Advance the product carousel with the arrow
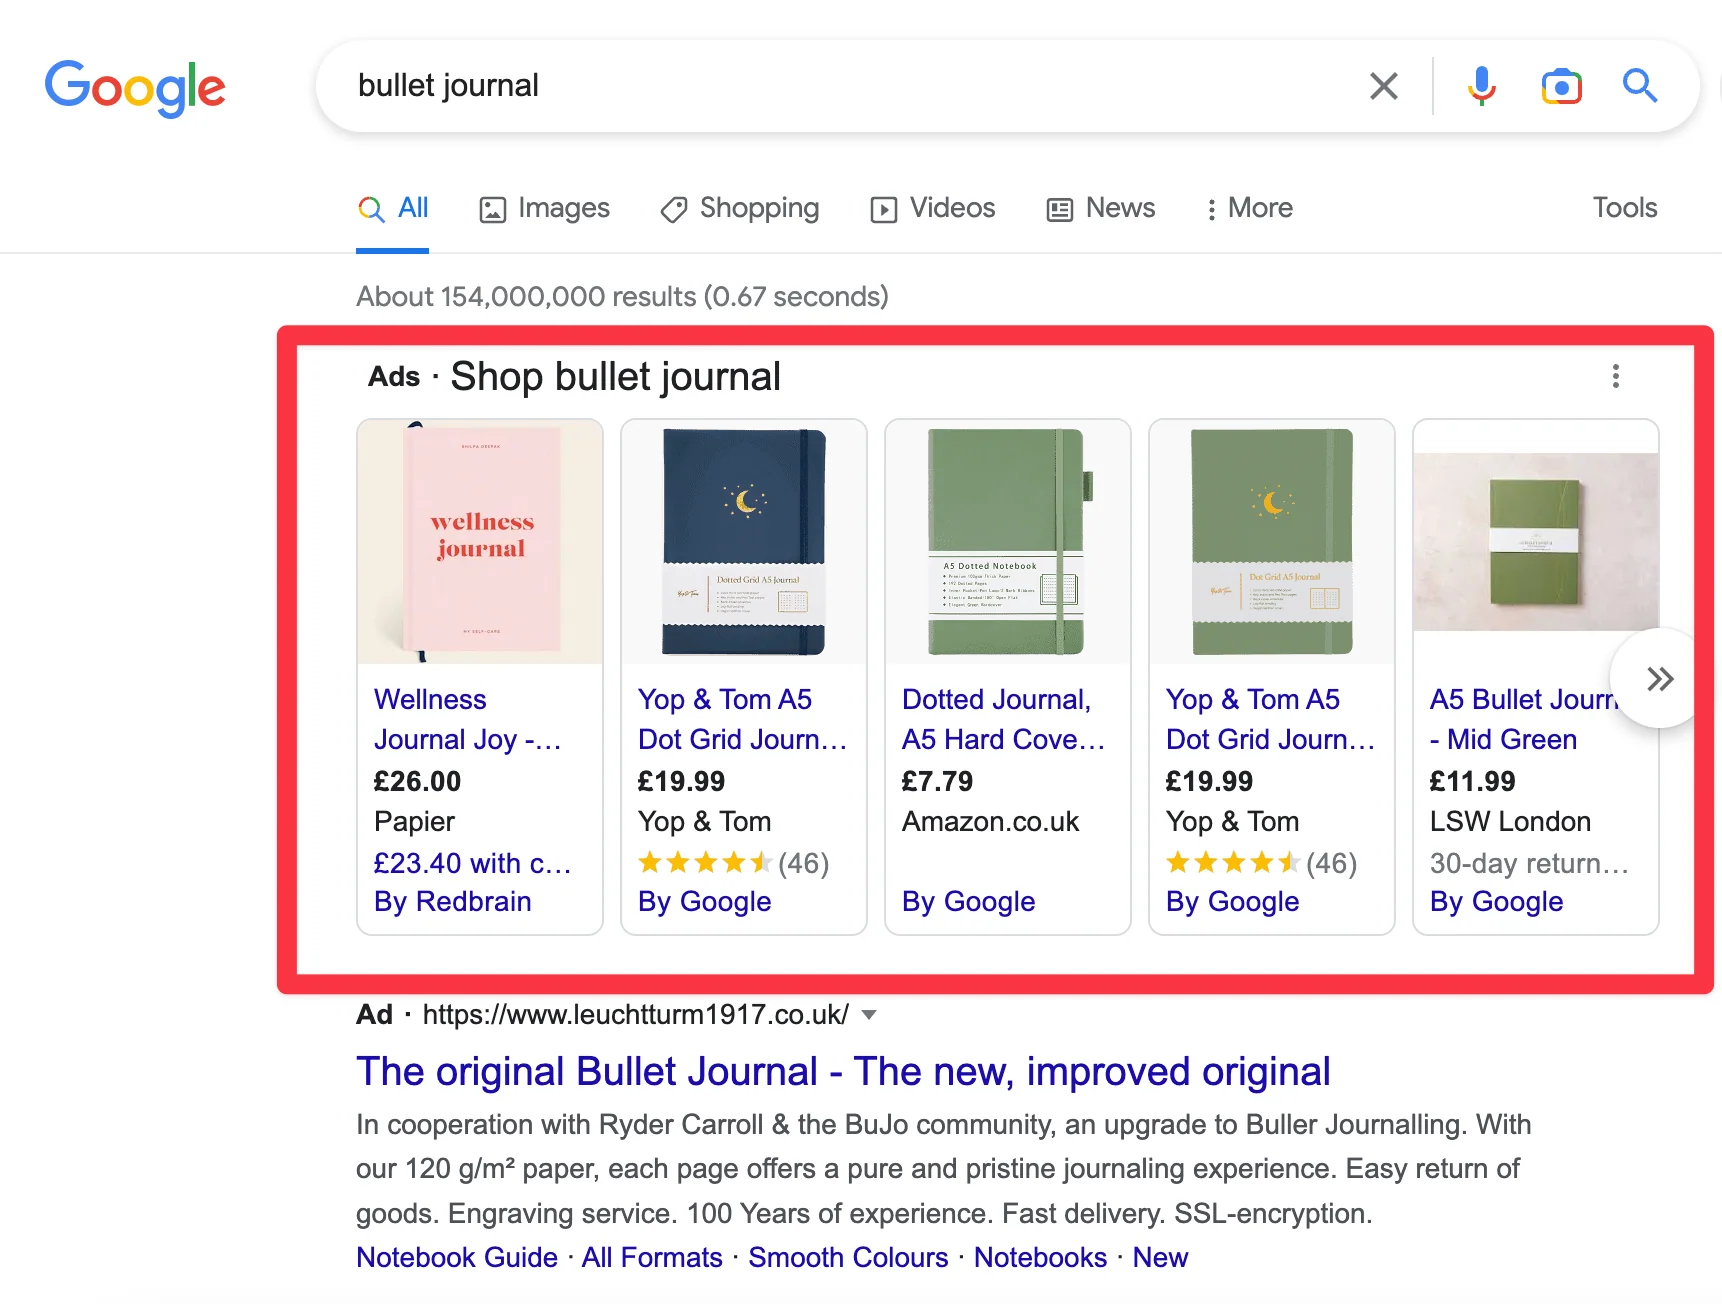This screenshot has height=1304, width=1722. click(x=1659, y=678)
